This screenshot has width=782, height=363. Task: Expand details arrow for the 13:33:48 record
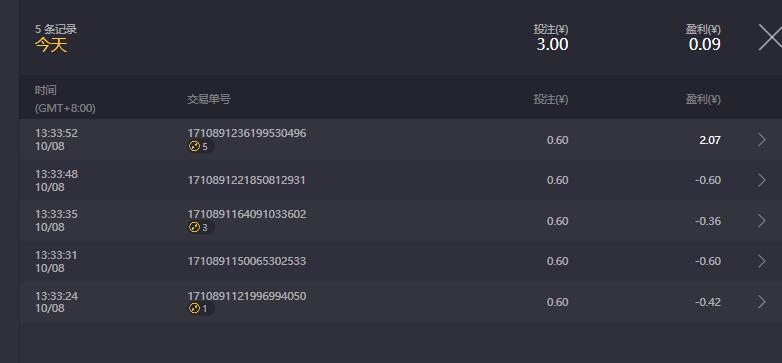tap(762, 180)
